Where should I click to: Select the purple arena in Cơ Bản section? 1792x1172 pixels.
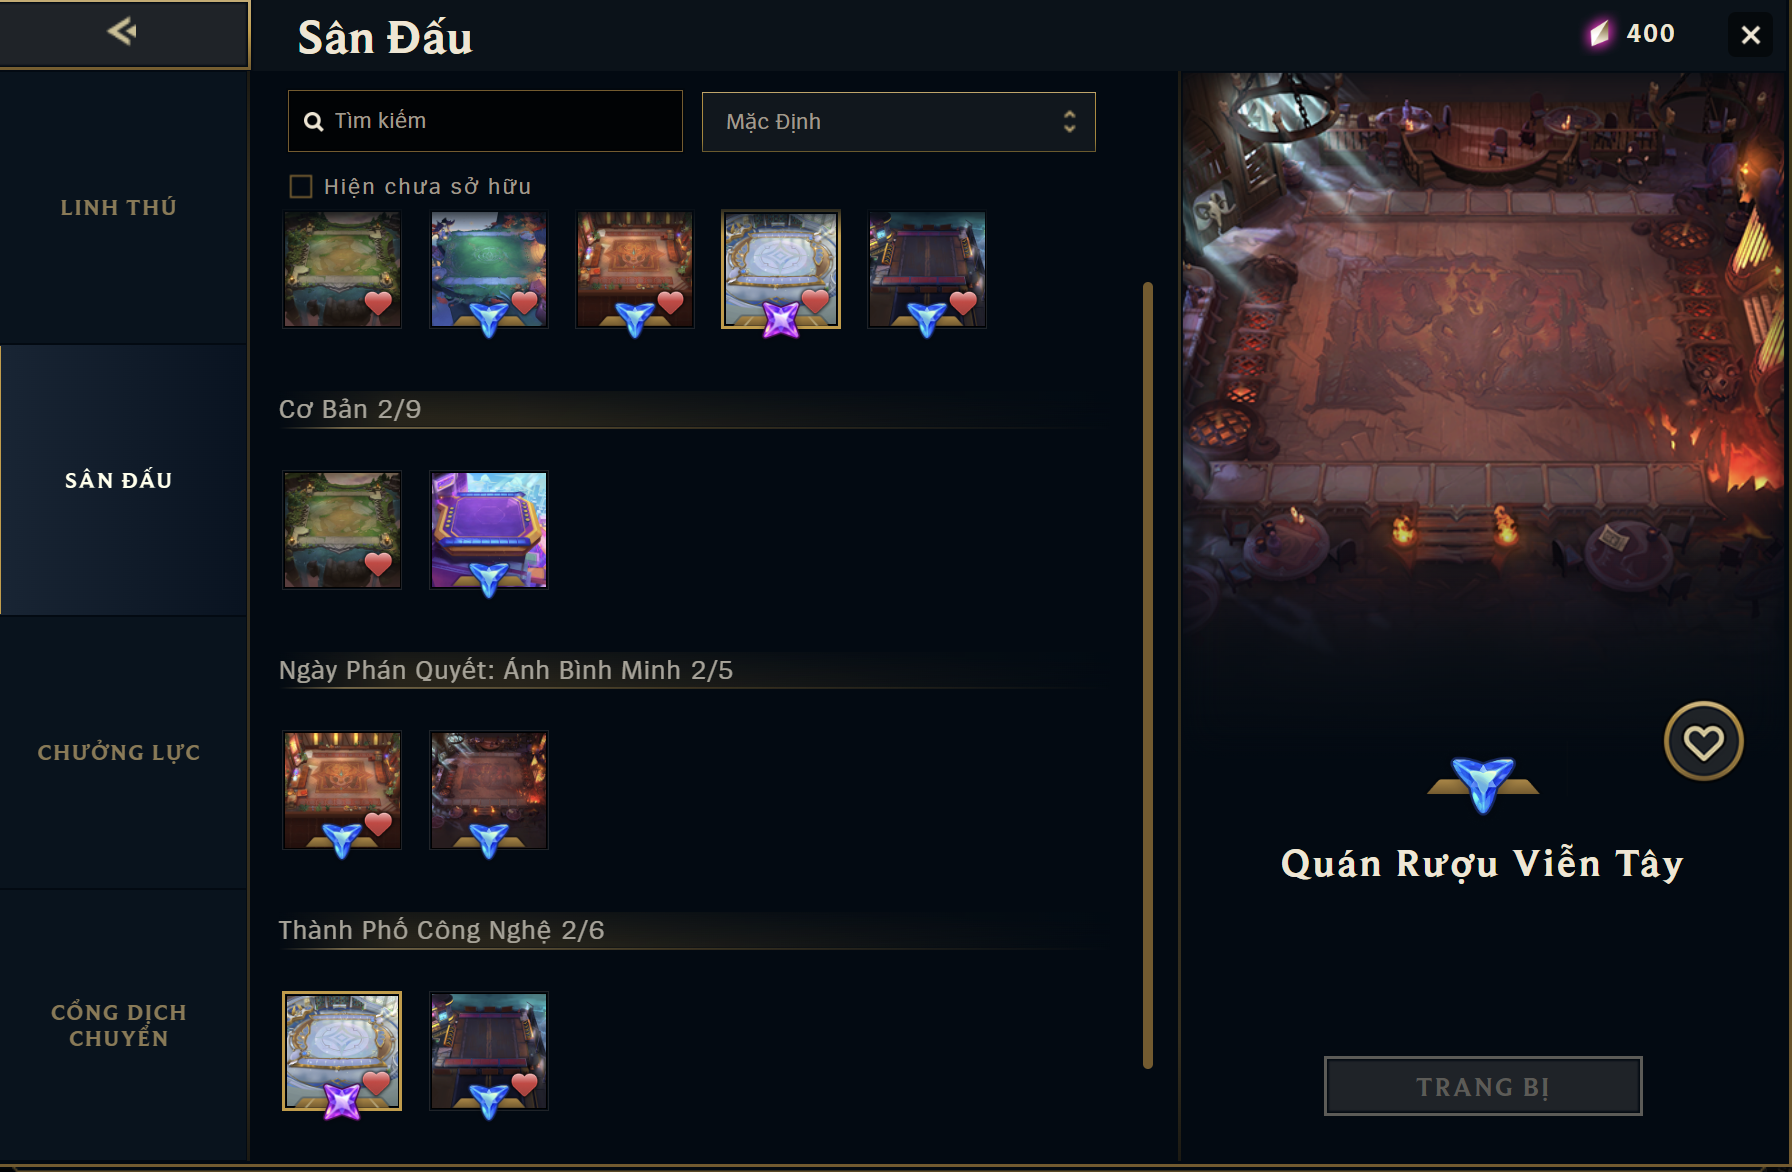tap(489, 530)
